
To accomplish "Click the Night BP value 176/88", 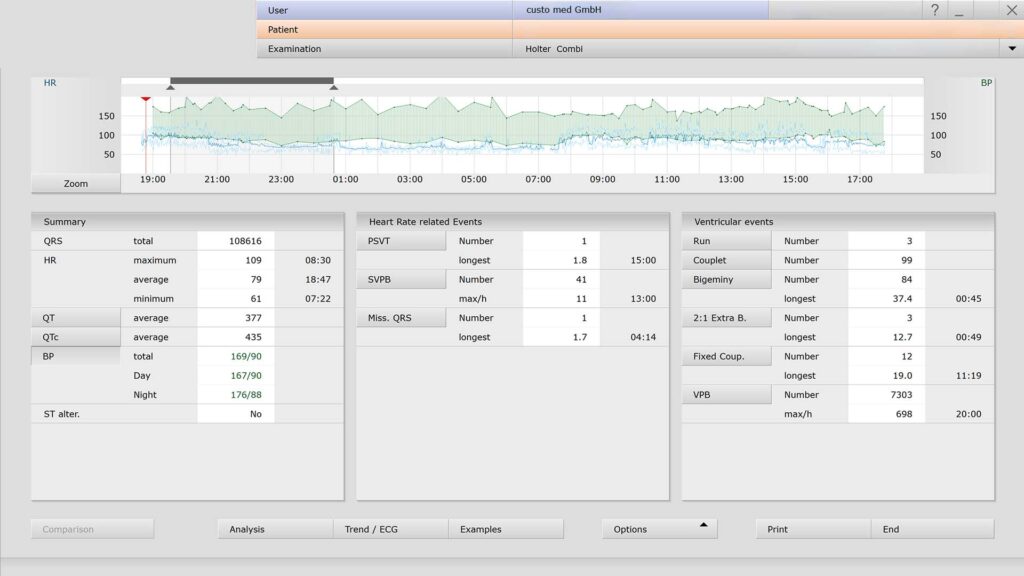I will tap(246, 394).
